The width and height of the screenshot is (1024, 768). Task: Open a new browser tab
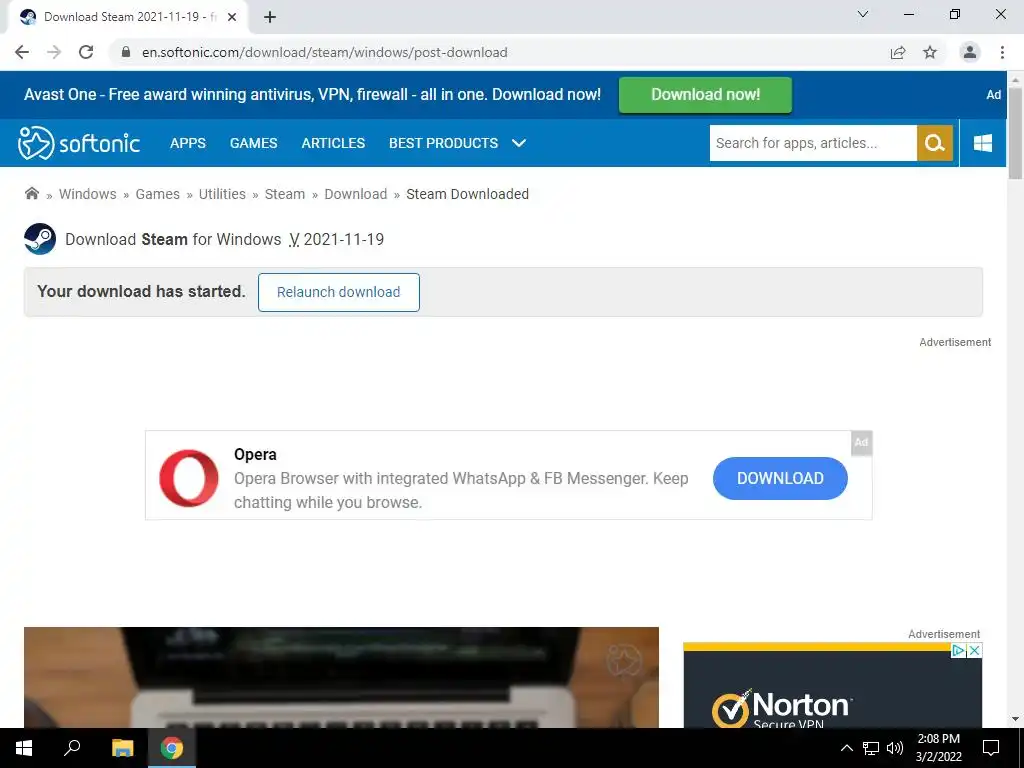(x=270, y=17)
